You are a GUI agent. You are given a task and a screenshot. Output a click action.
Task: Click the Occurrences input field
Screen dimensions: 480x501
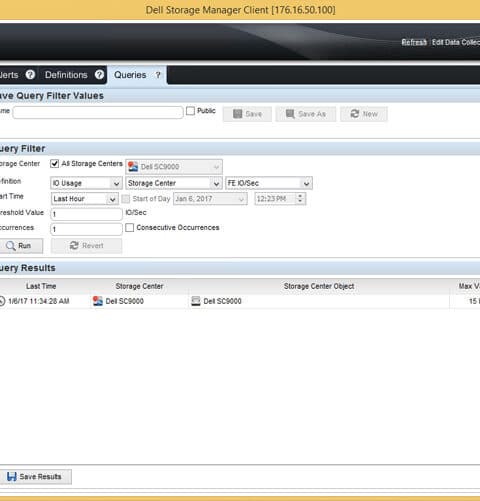click(86, 229)
